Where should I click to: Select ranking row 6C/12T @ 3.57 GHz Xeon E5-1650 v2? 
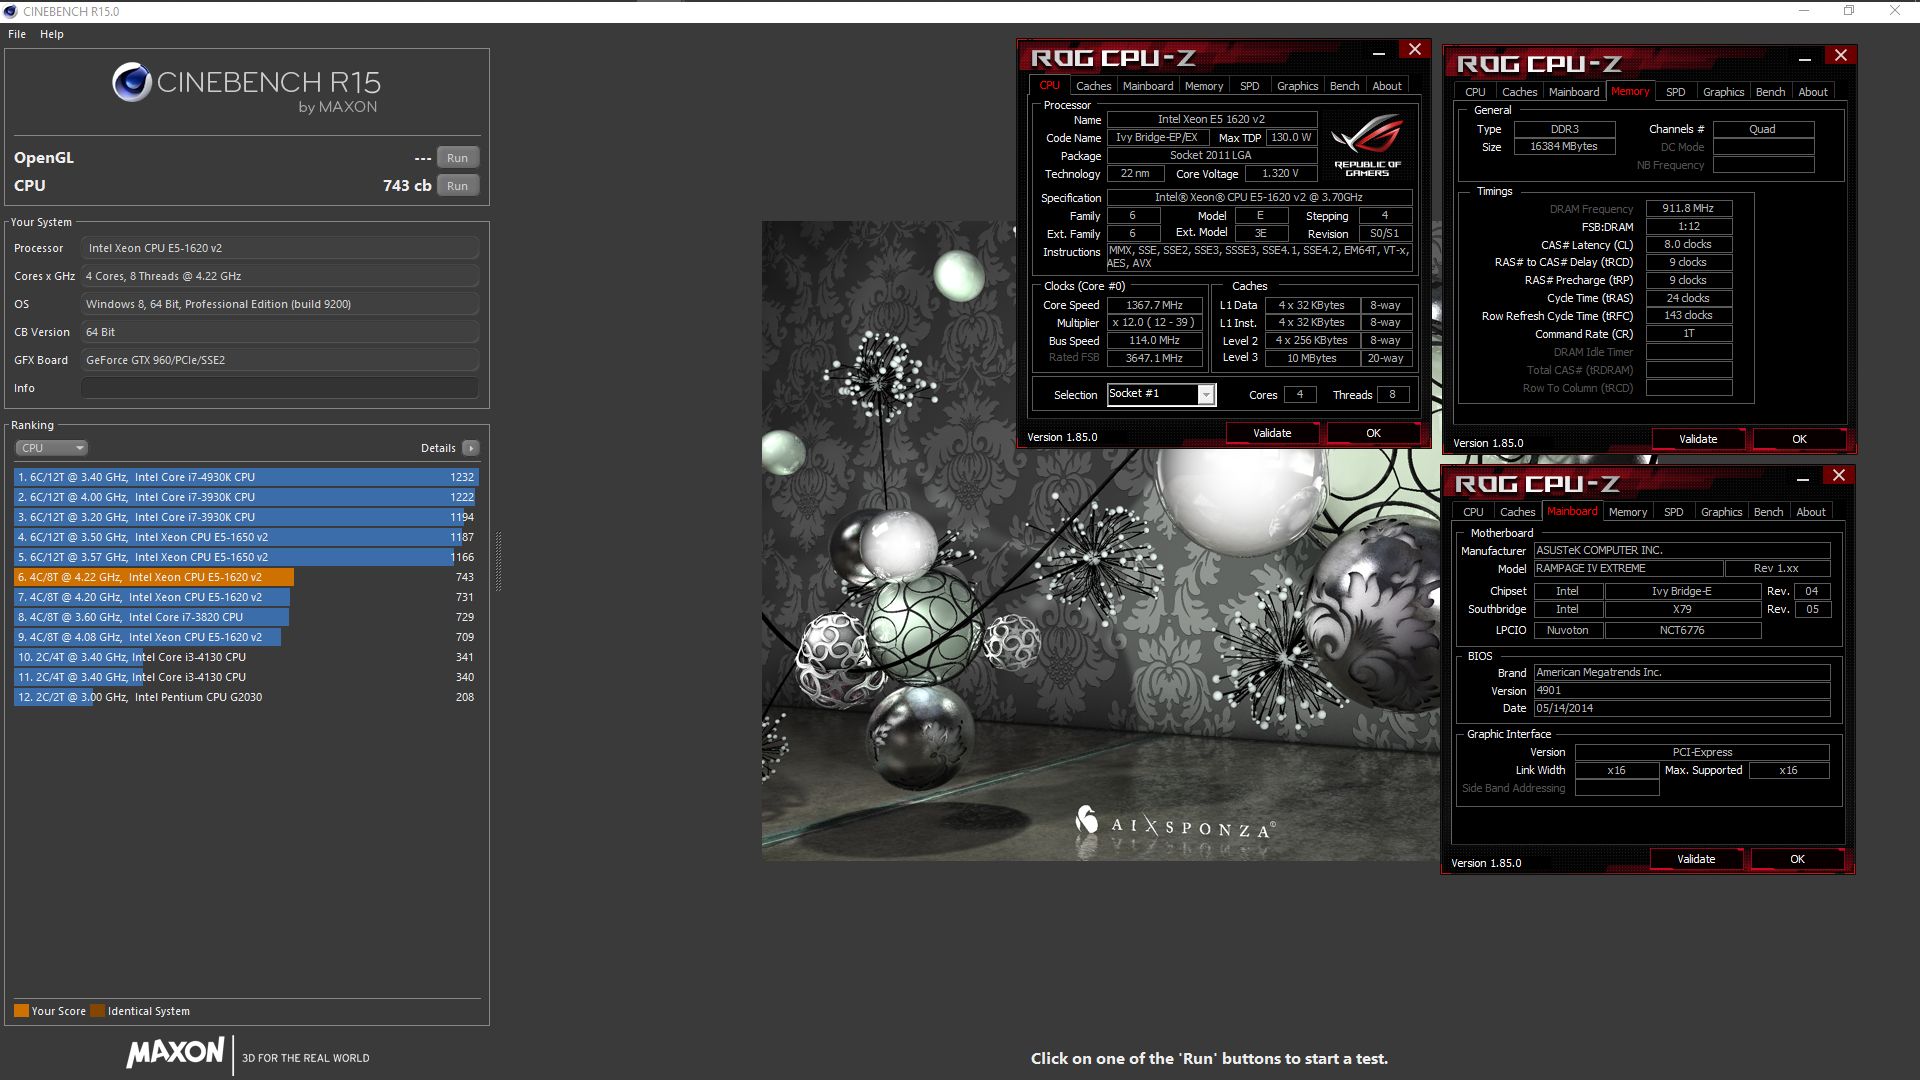(x=246, y=557)
